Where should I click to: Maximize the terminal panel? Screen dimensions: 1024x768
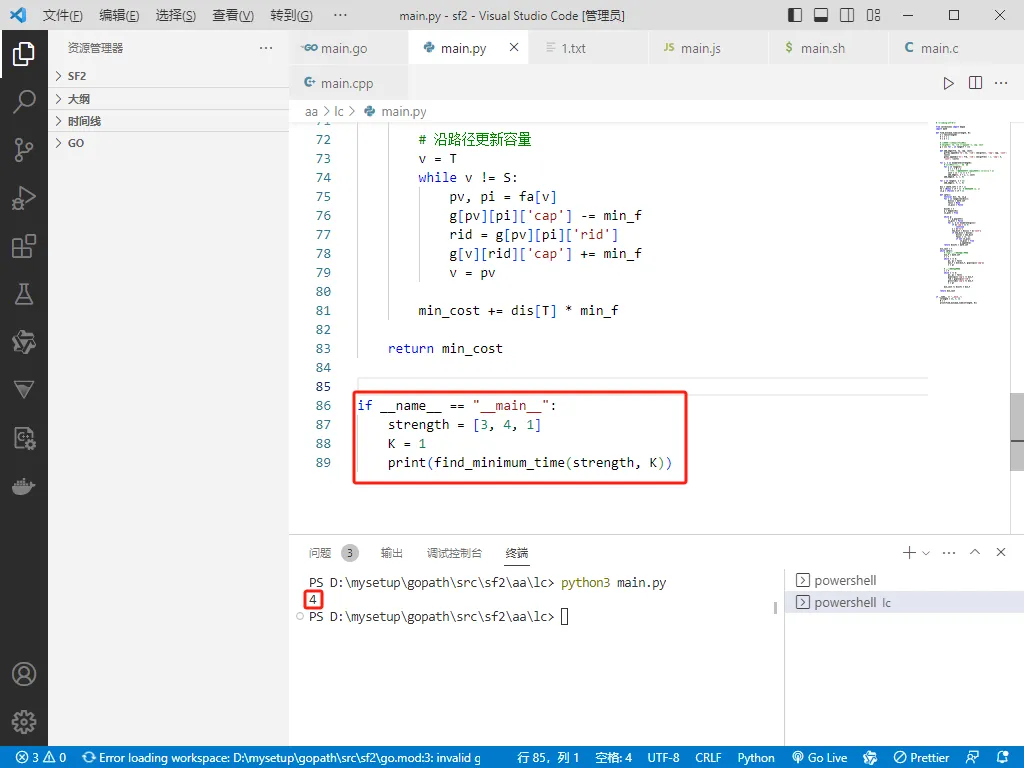click(x=975, y=552)
